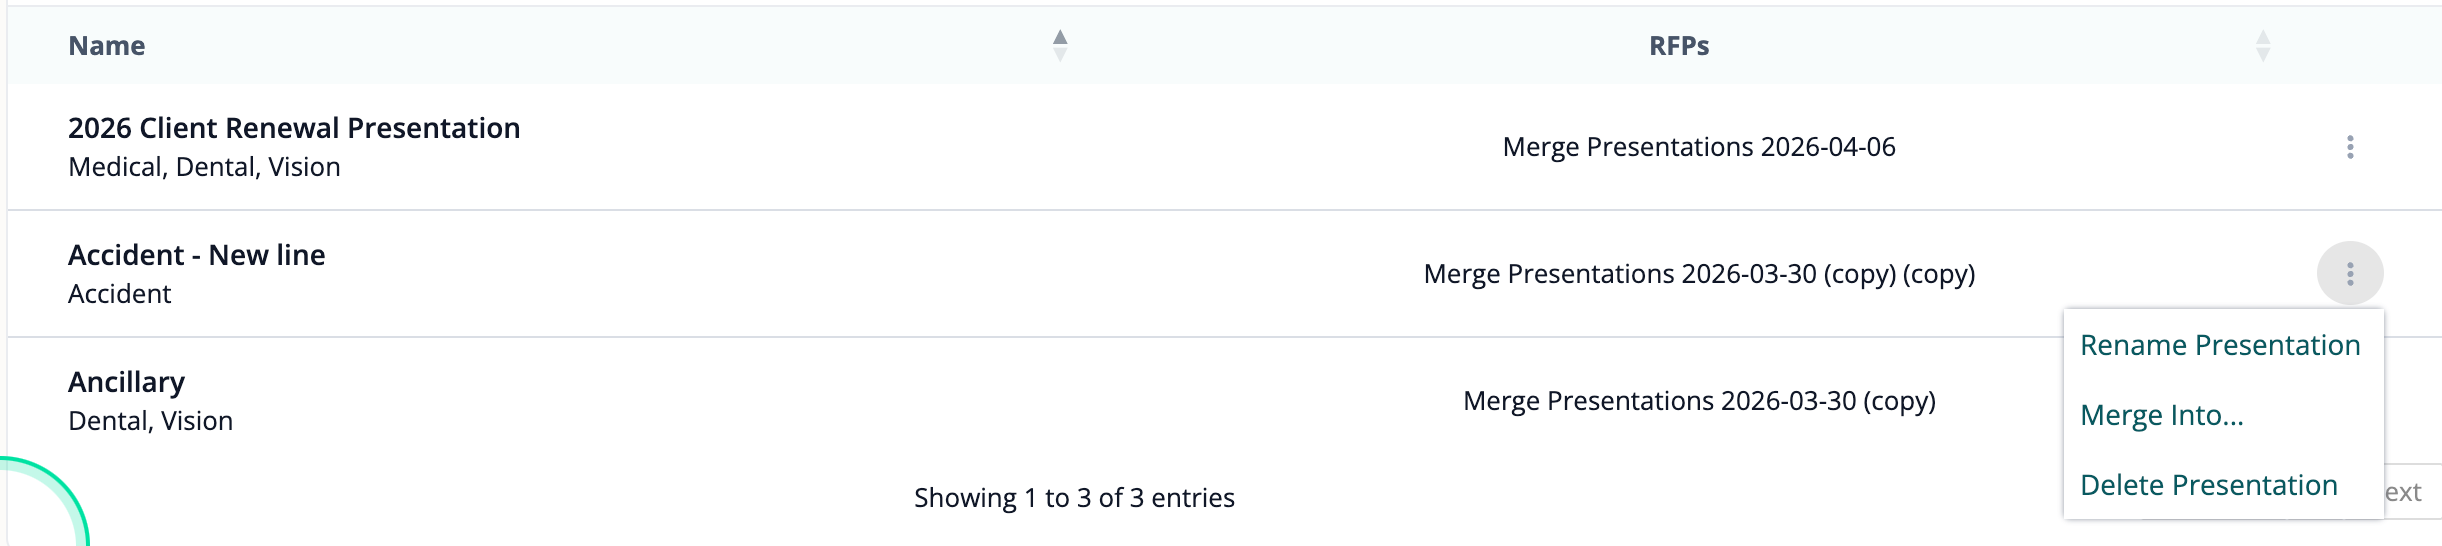The width and height of the screenshot is (2442, 546).
Task: Click the Medical, Dental, Vision subtitle
Action: point(204,167)
